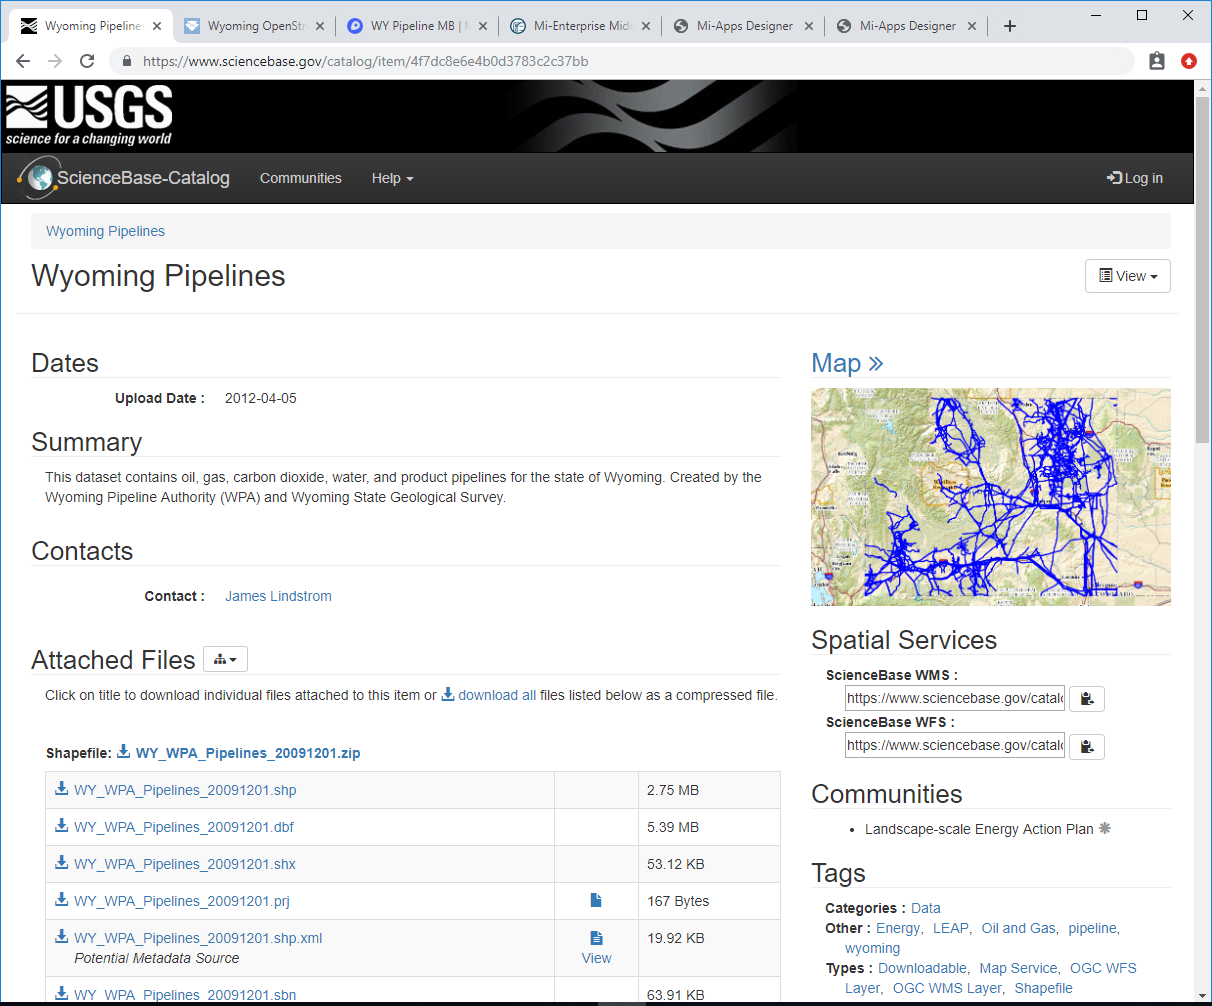Download the WY_WPA_Pipelines_20091201.shp.xml file
Viewport: 1212px width, 1006px height.
point(198,938)
